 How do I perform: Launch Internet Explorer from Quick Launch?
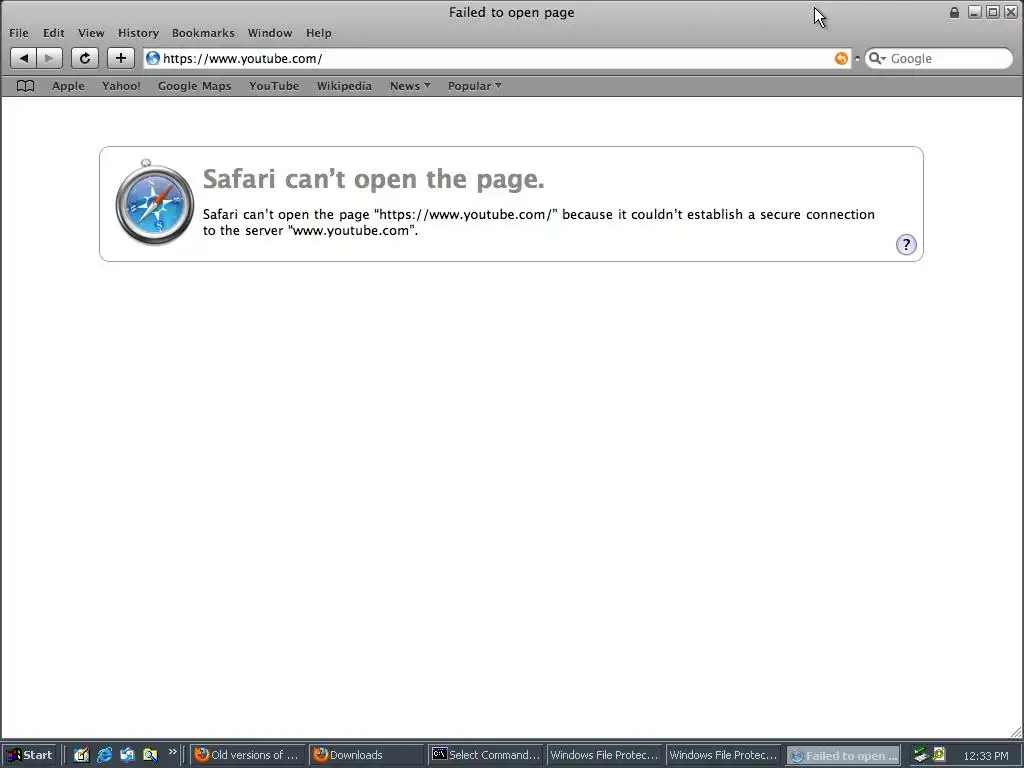(104, 755)
